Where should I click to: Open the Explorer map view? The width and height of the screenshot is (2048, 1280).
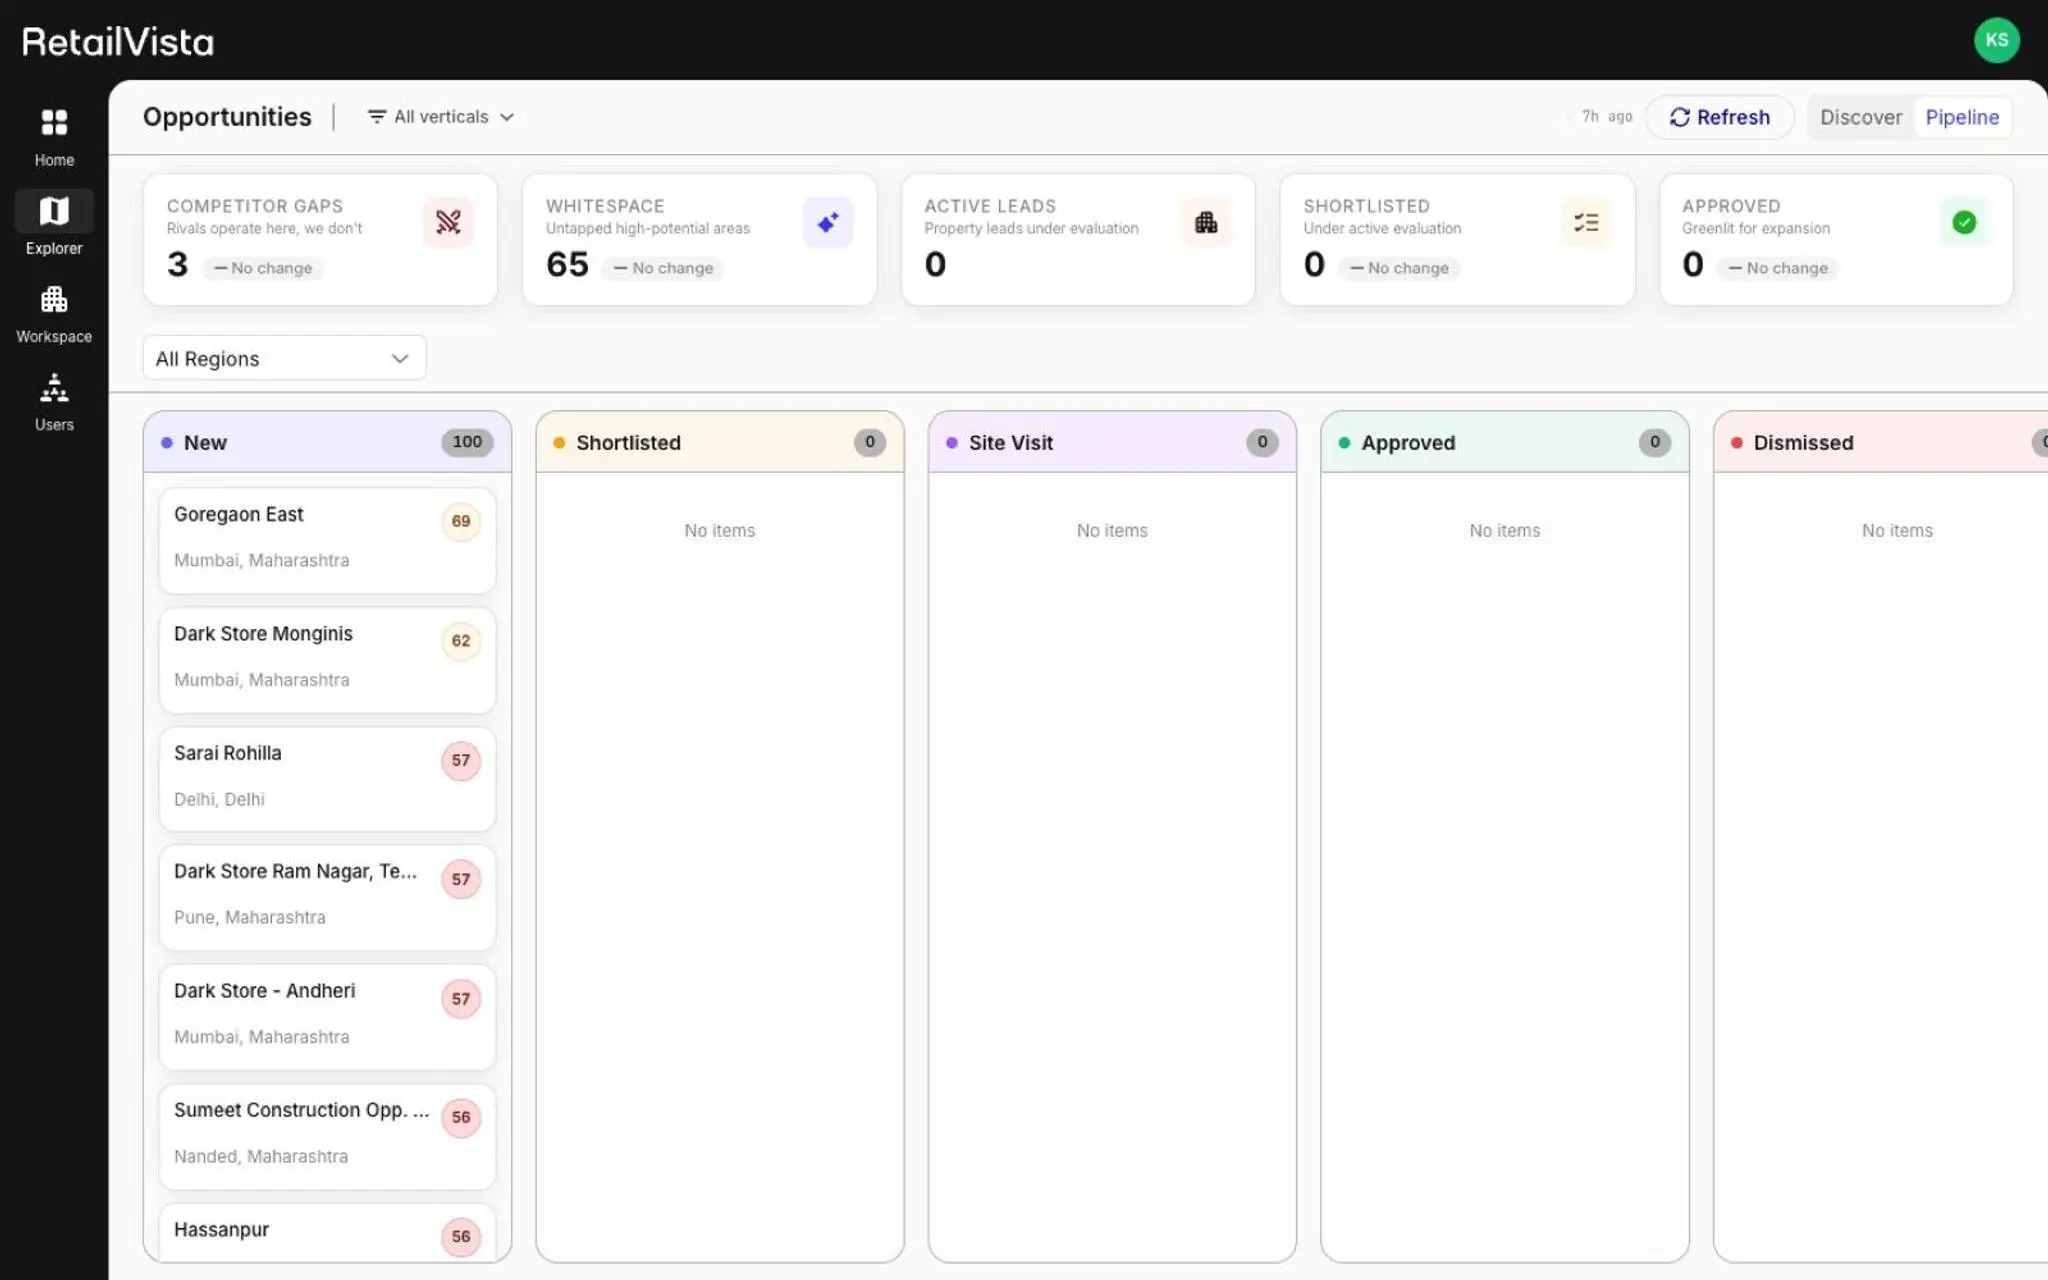pyautogui.click(x=54, y=224)
